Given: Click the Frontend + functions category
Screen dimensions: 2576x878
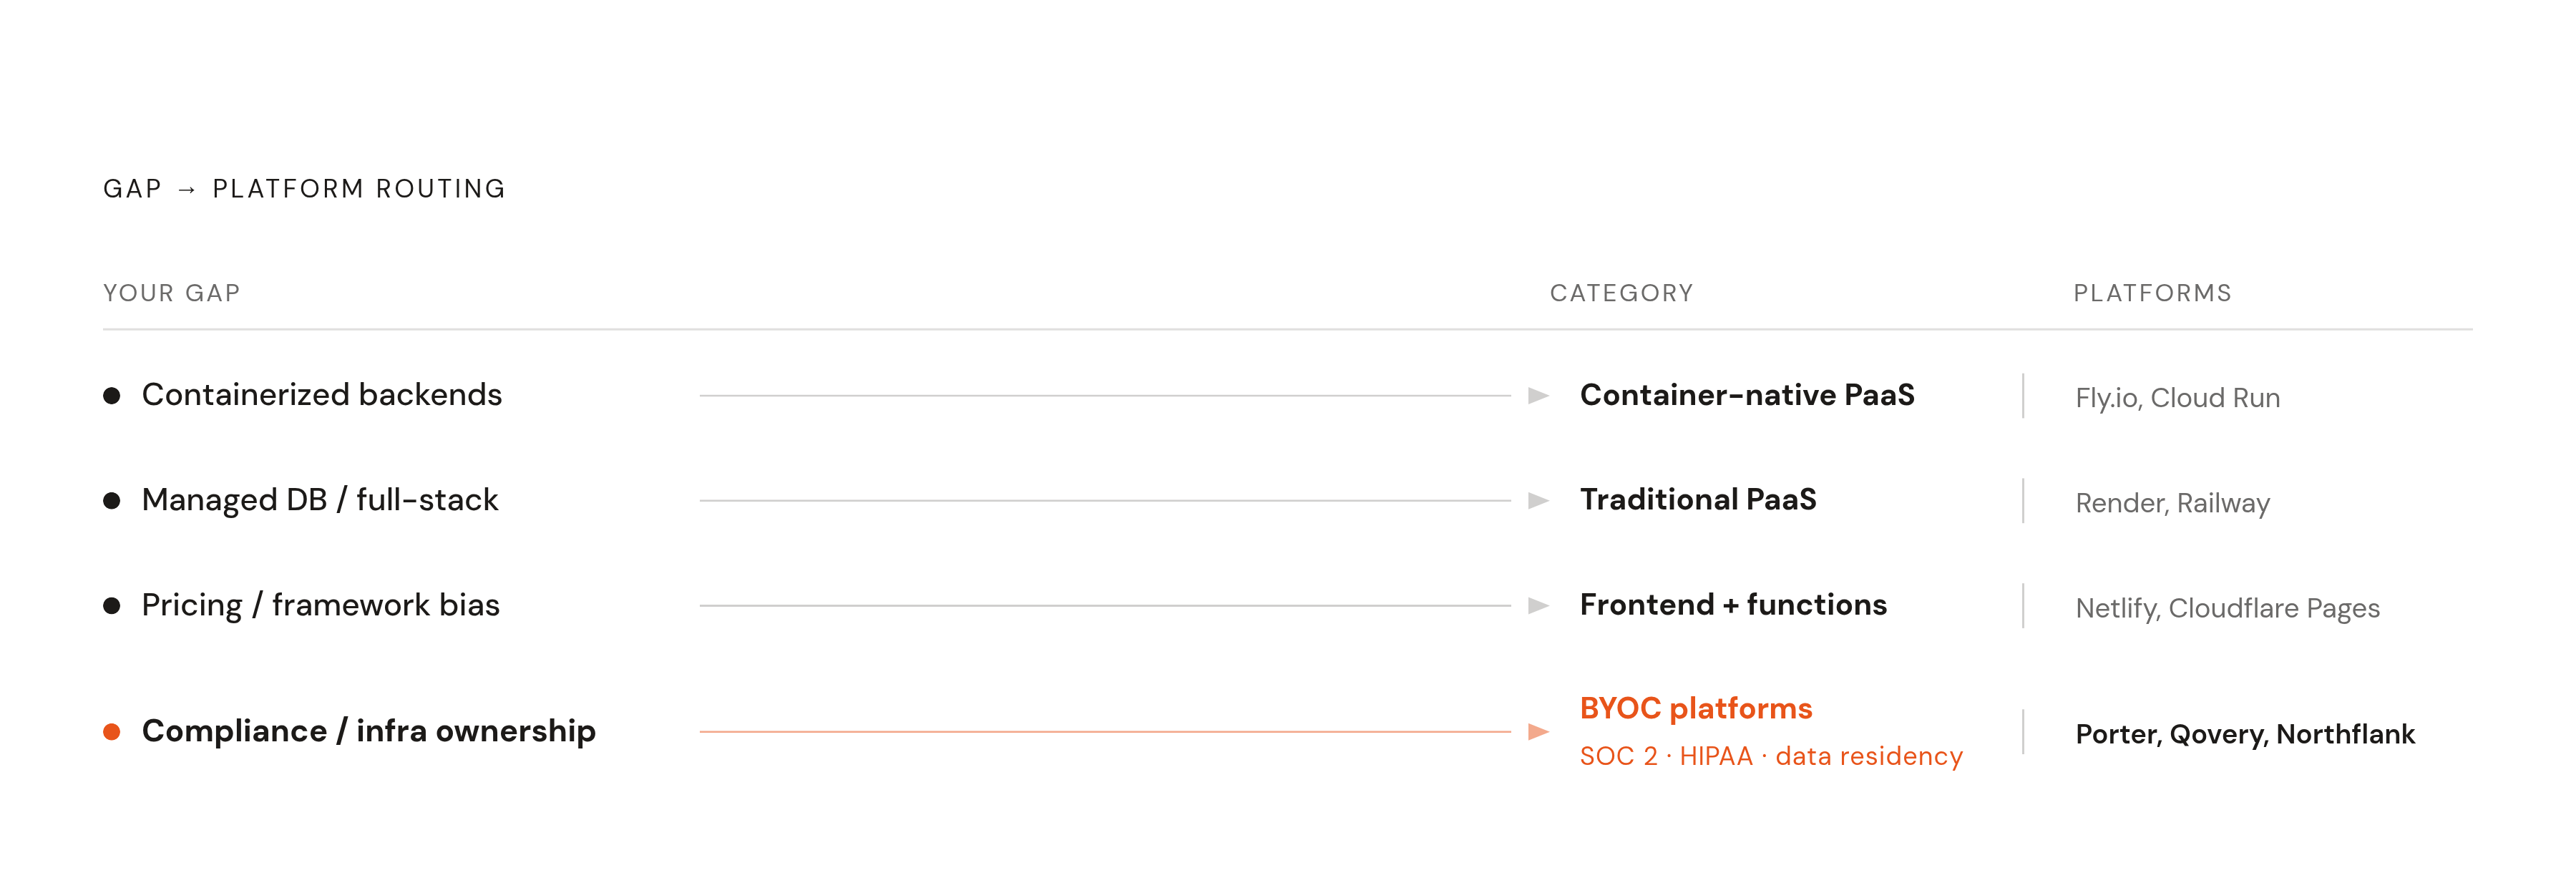Looking at the screenshot, I should (1733, 605).
